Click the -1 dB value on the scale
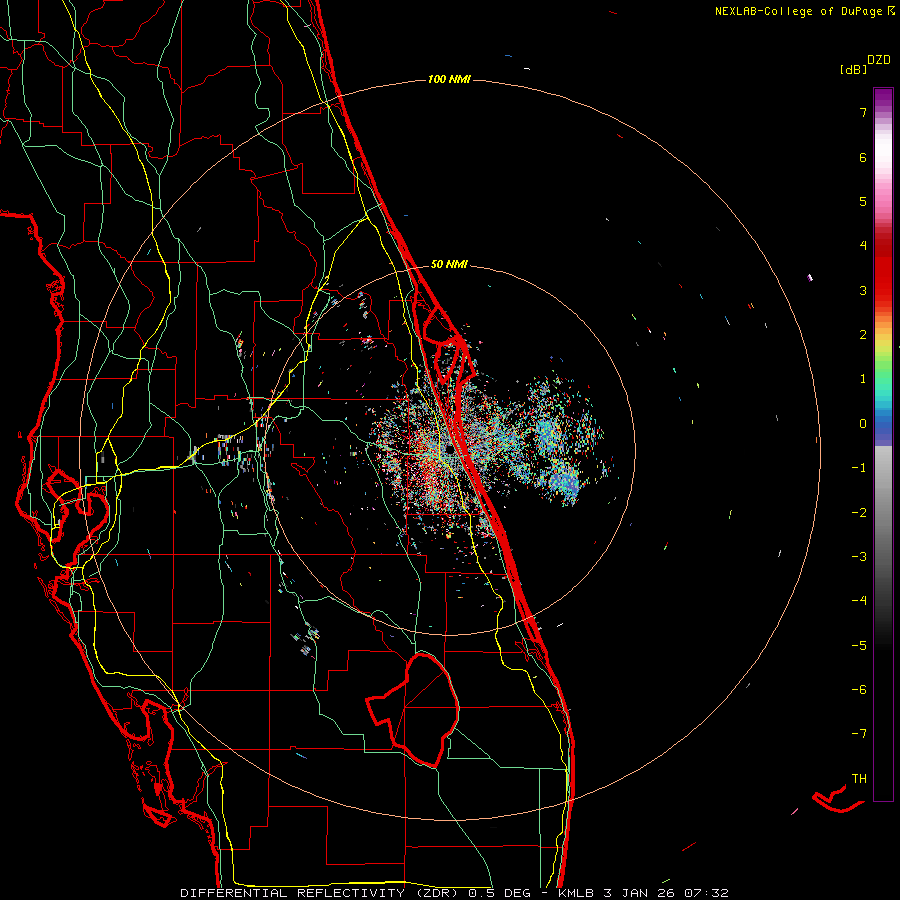The width and height of the screenshot is (900, 900). point(859,468)
